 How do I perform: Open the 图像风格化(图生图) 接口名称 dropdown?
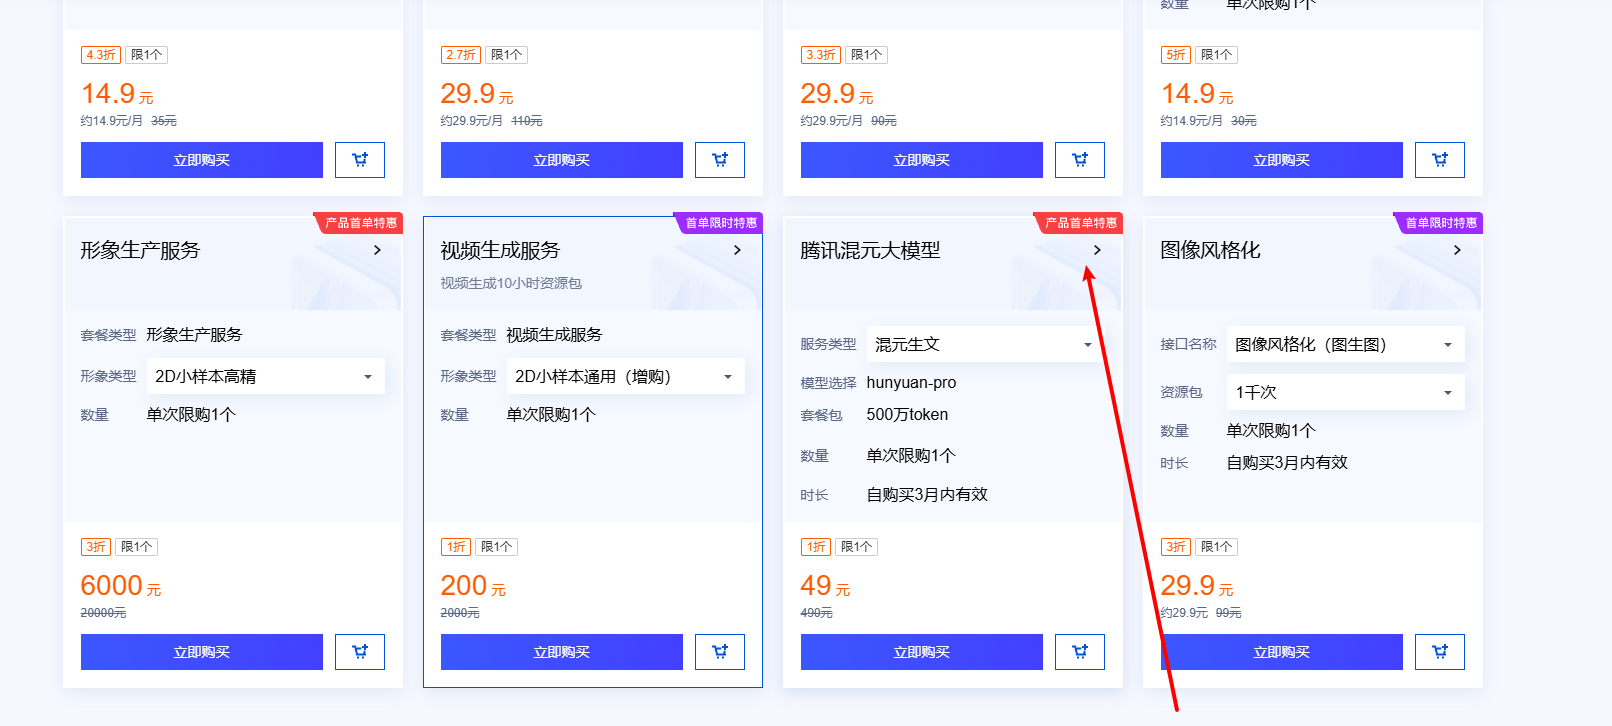(1346, 344)
